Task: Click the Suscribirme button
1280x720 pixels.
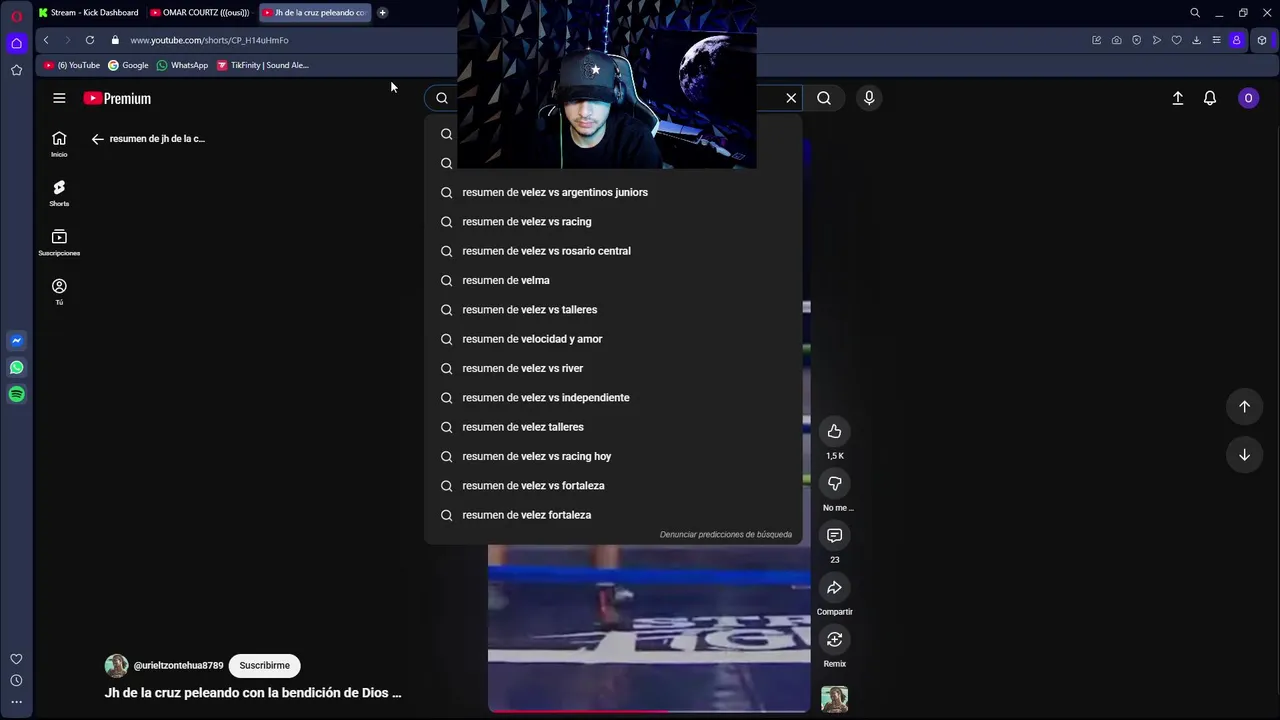Action: (264, 666)
